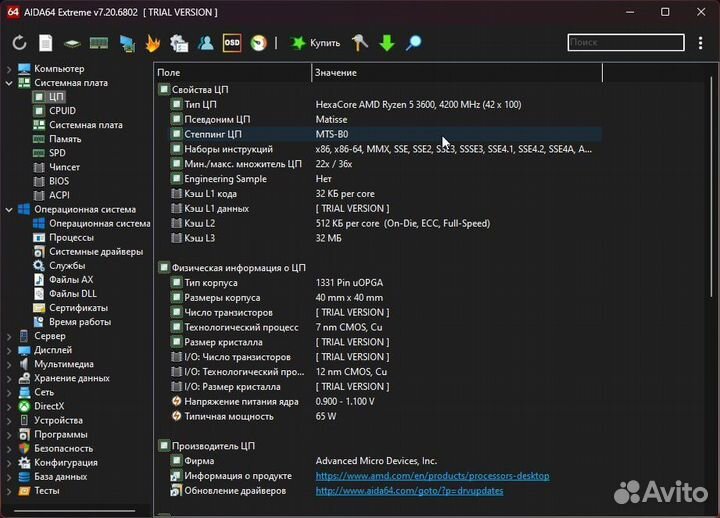Open the Память sidebar entry
The image size is (720, 518).
tap(58, 139)
